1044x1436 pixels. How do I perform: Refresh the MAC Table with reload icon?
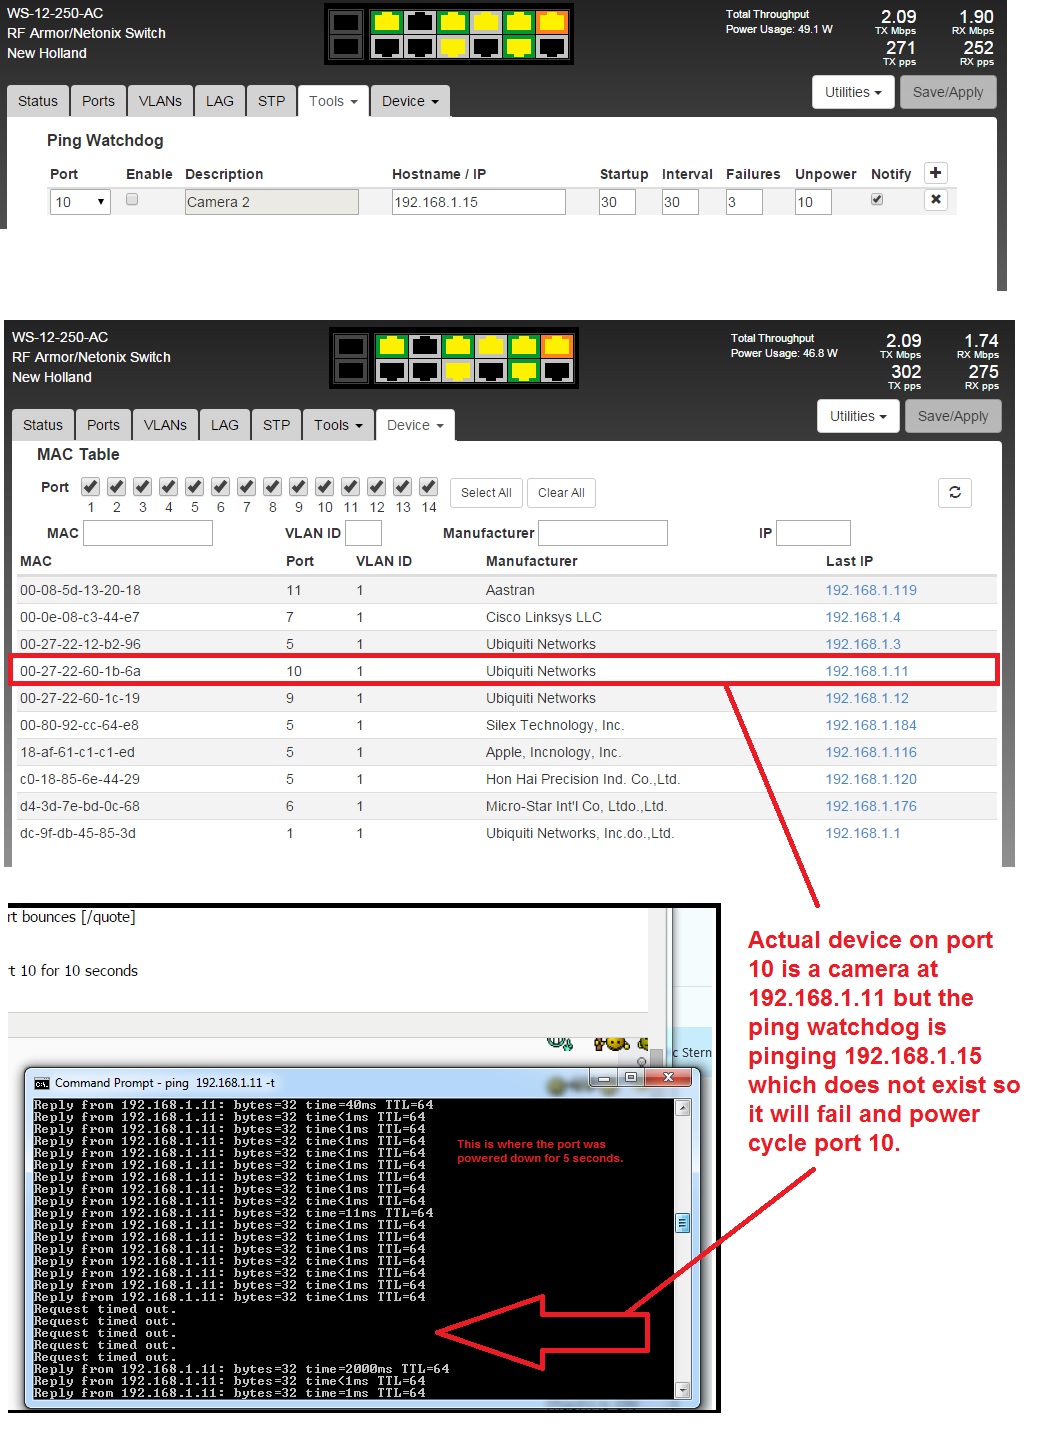tap(954, 492)
